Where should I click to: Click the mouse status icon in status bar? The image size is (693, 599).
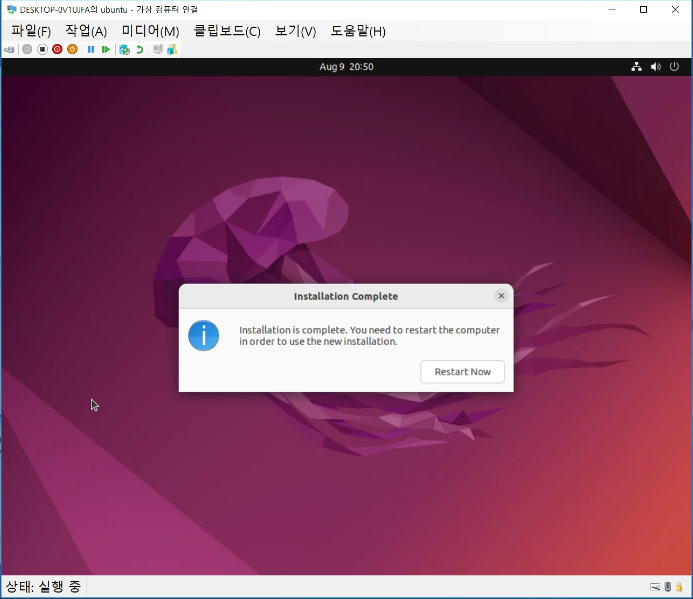(668, 587)
